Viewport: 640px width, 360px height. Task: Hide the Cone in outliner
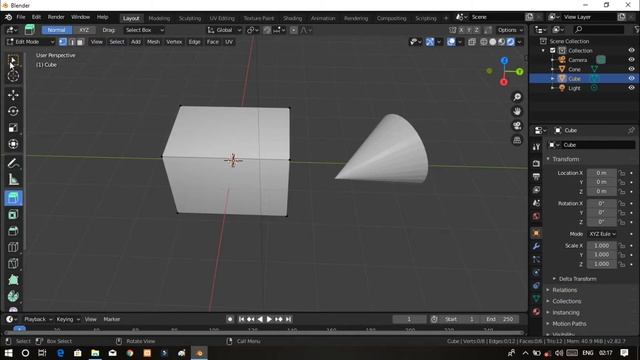[631, 69]
